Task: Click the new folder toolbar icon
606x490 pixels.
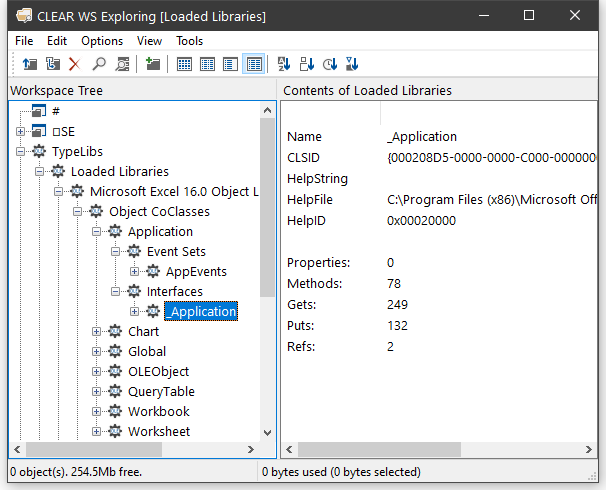Action: click(x=153, y=64)
